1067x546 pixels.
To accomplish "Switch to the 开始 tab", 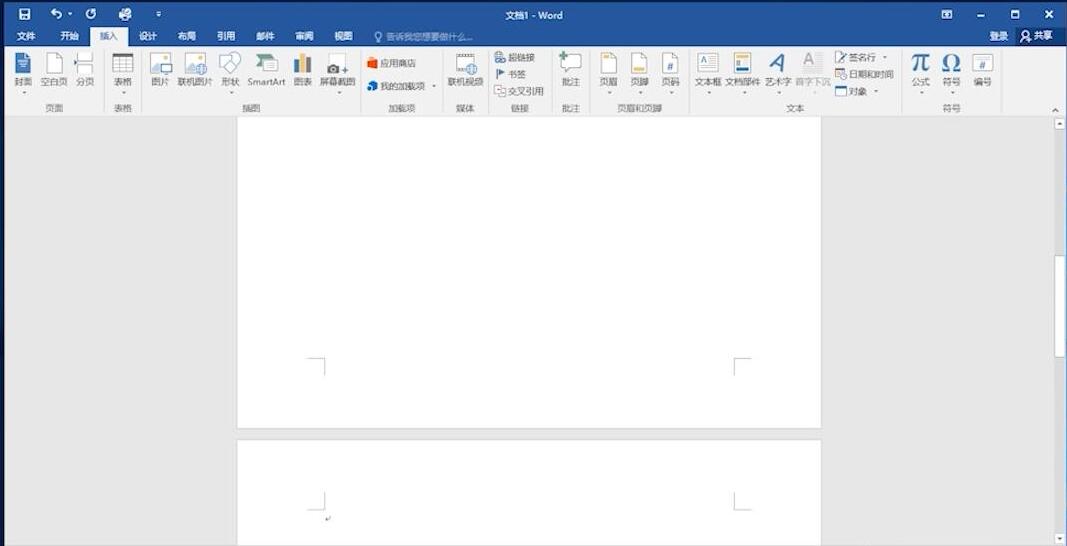I will pyautogui.click(x=69, y=36).
